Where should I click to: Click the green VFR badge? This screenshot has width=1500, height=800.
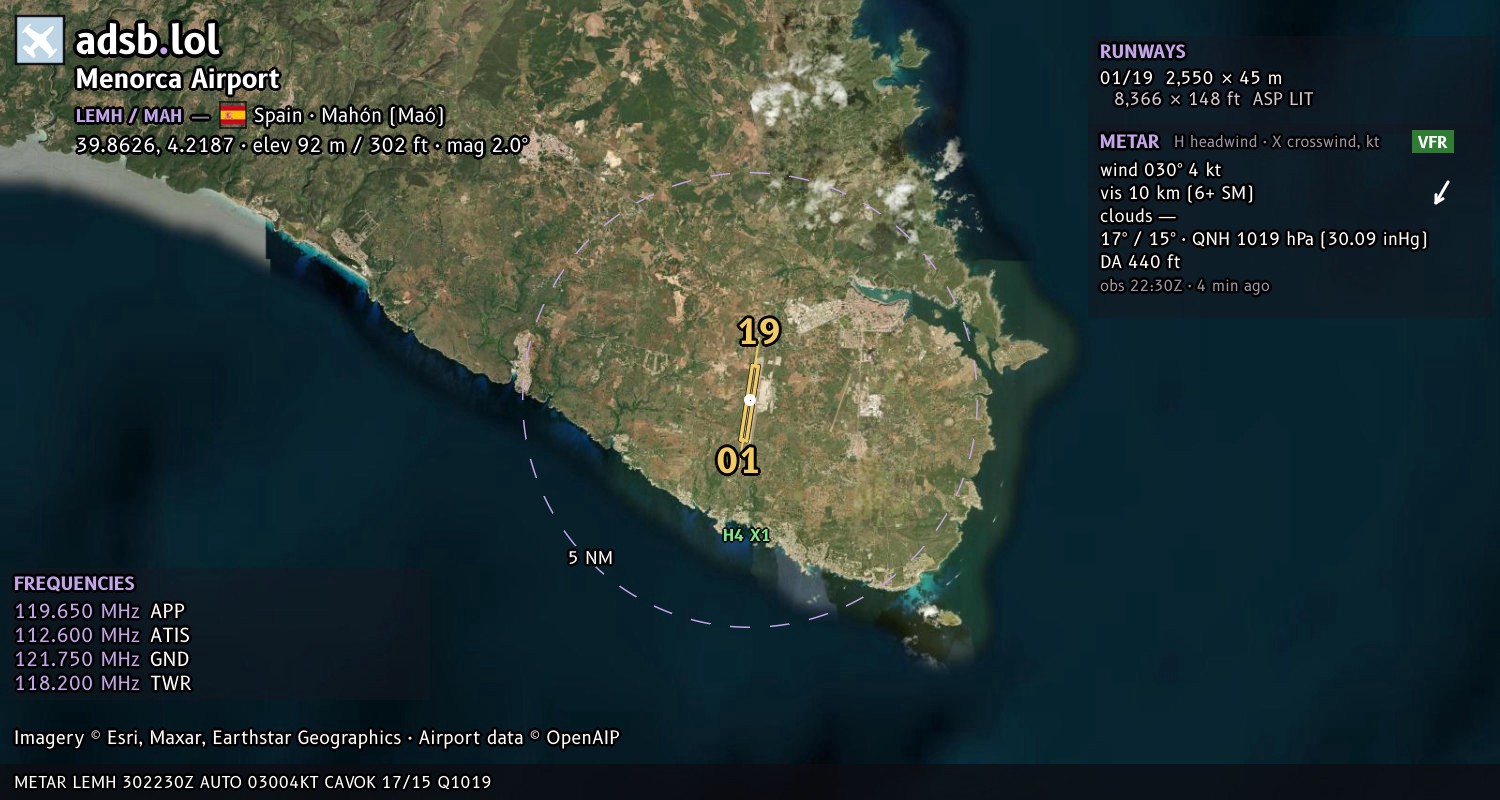coord(1432,142)
